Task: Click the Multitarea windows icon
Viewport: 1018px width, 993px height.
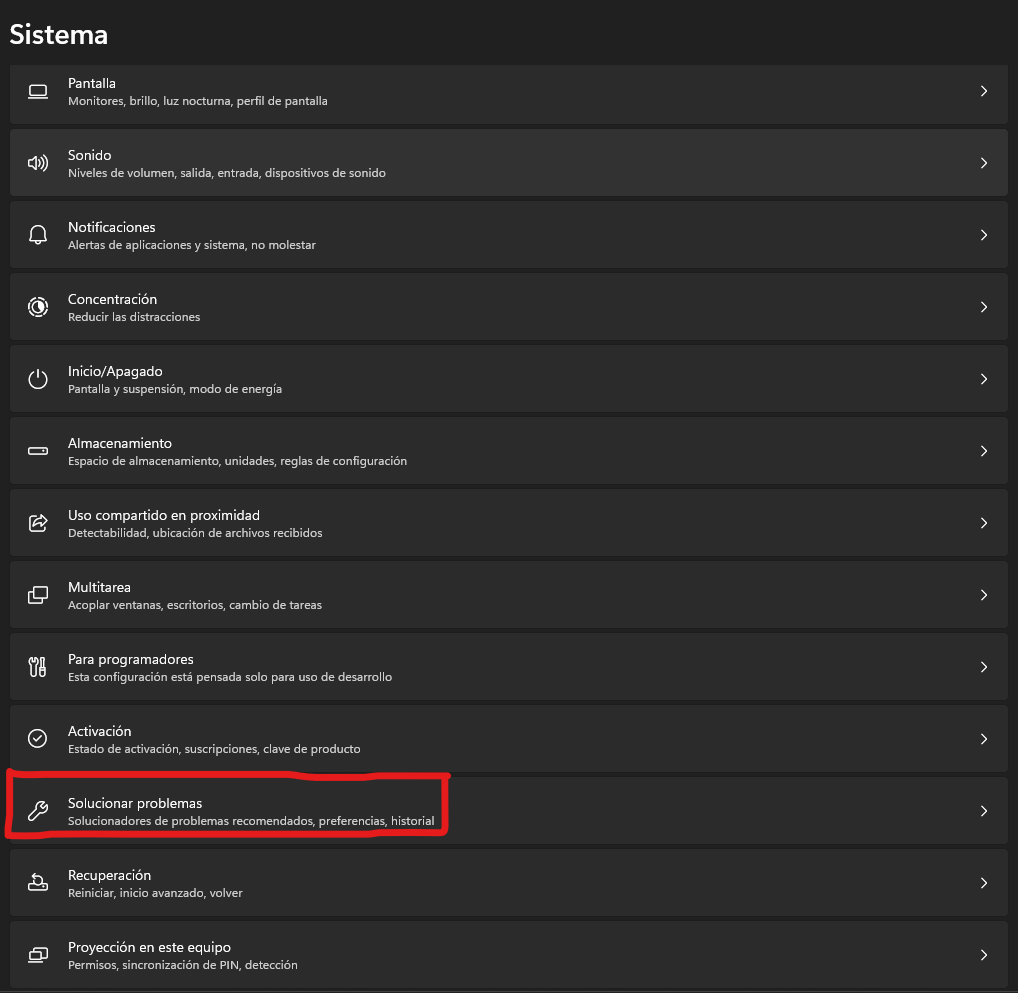Action: 38,595
